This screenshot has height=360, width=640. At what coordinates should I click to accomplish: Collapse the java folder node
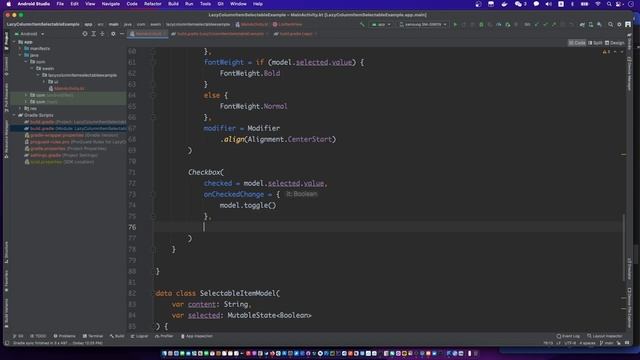pyautogui.click(x=20, y=55)
